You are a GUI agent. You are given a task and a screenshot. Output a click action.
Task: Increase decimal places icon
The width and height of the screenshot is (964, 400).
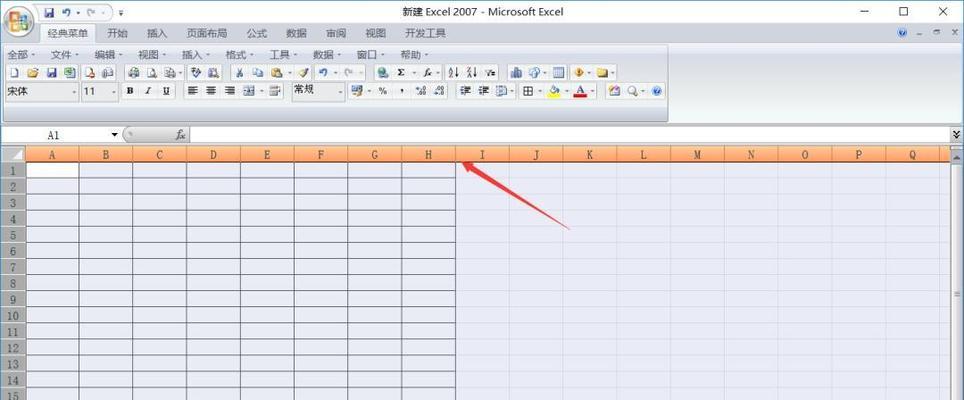[x=421, y=91]
